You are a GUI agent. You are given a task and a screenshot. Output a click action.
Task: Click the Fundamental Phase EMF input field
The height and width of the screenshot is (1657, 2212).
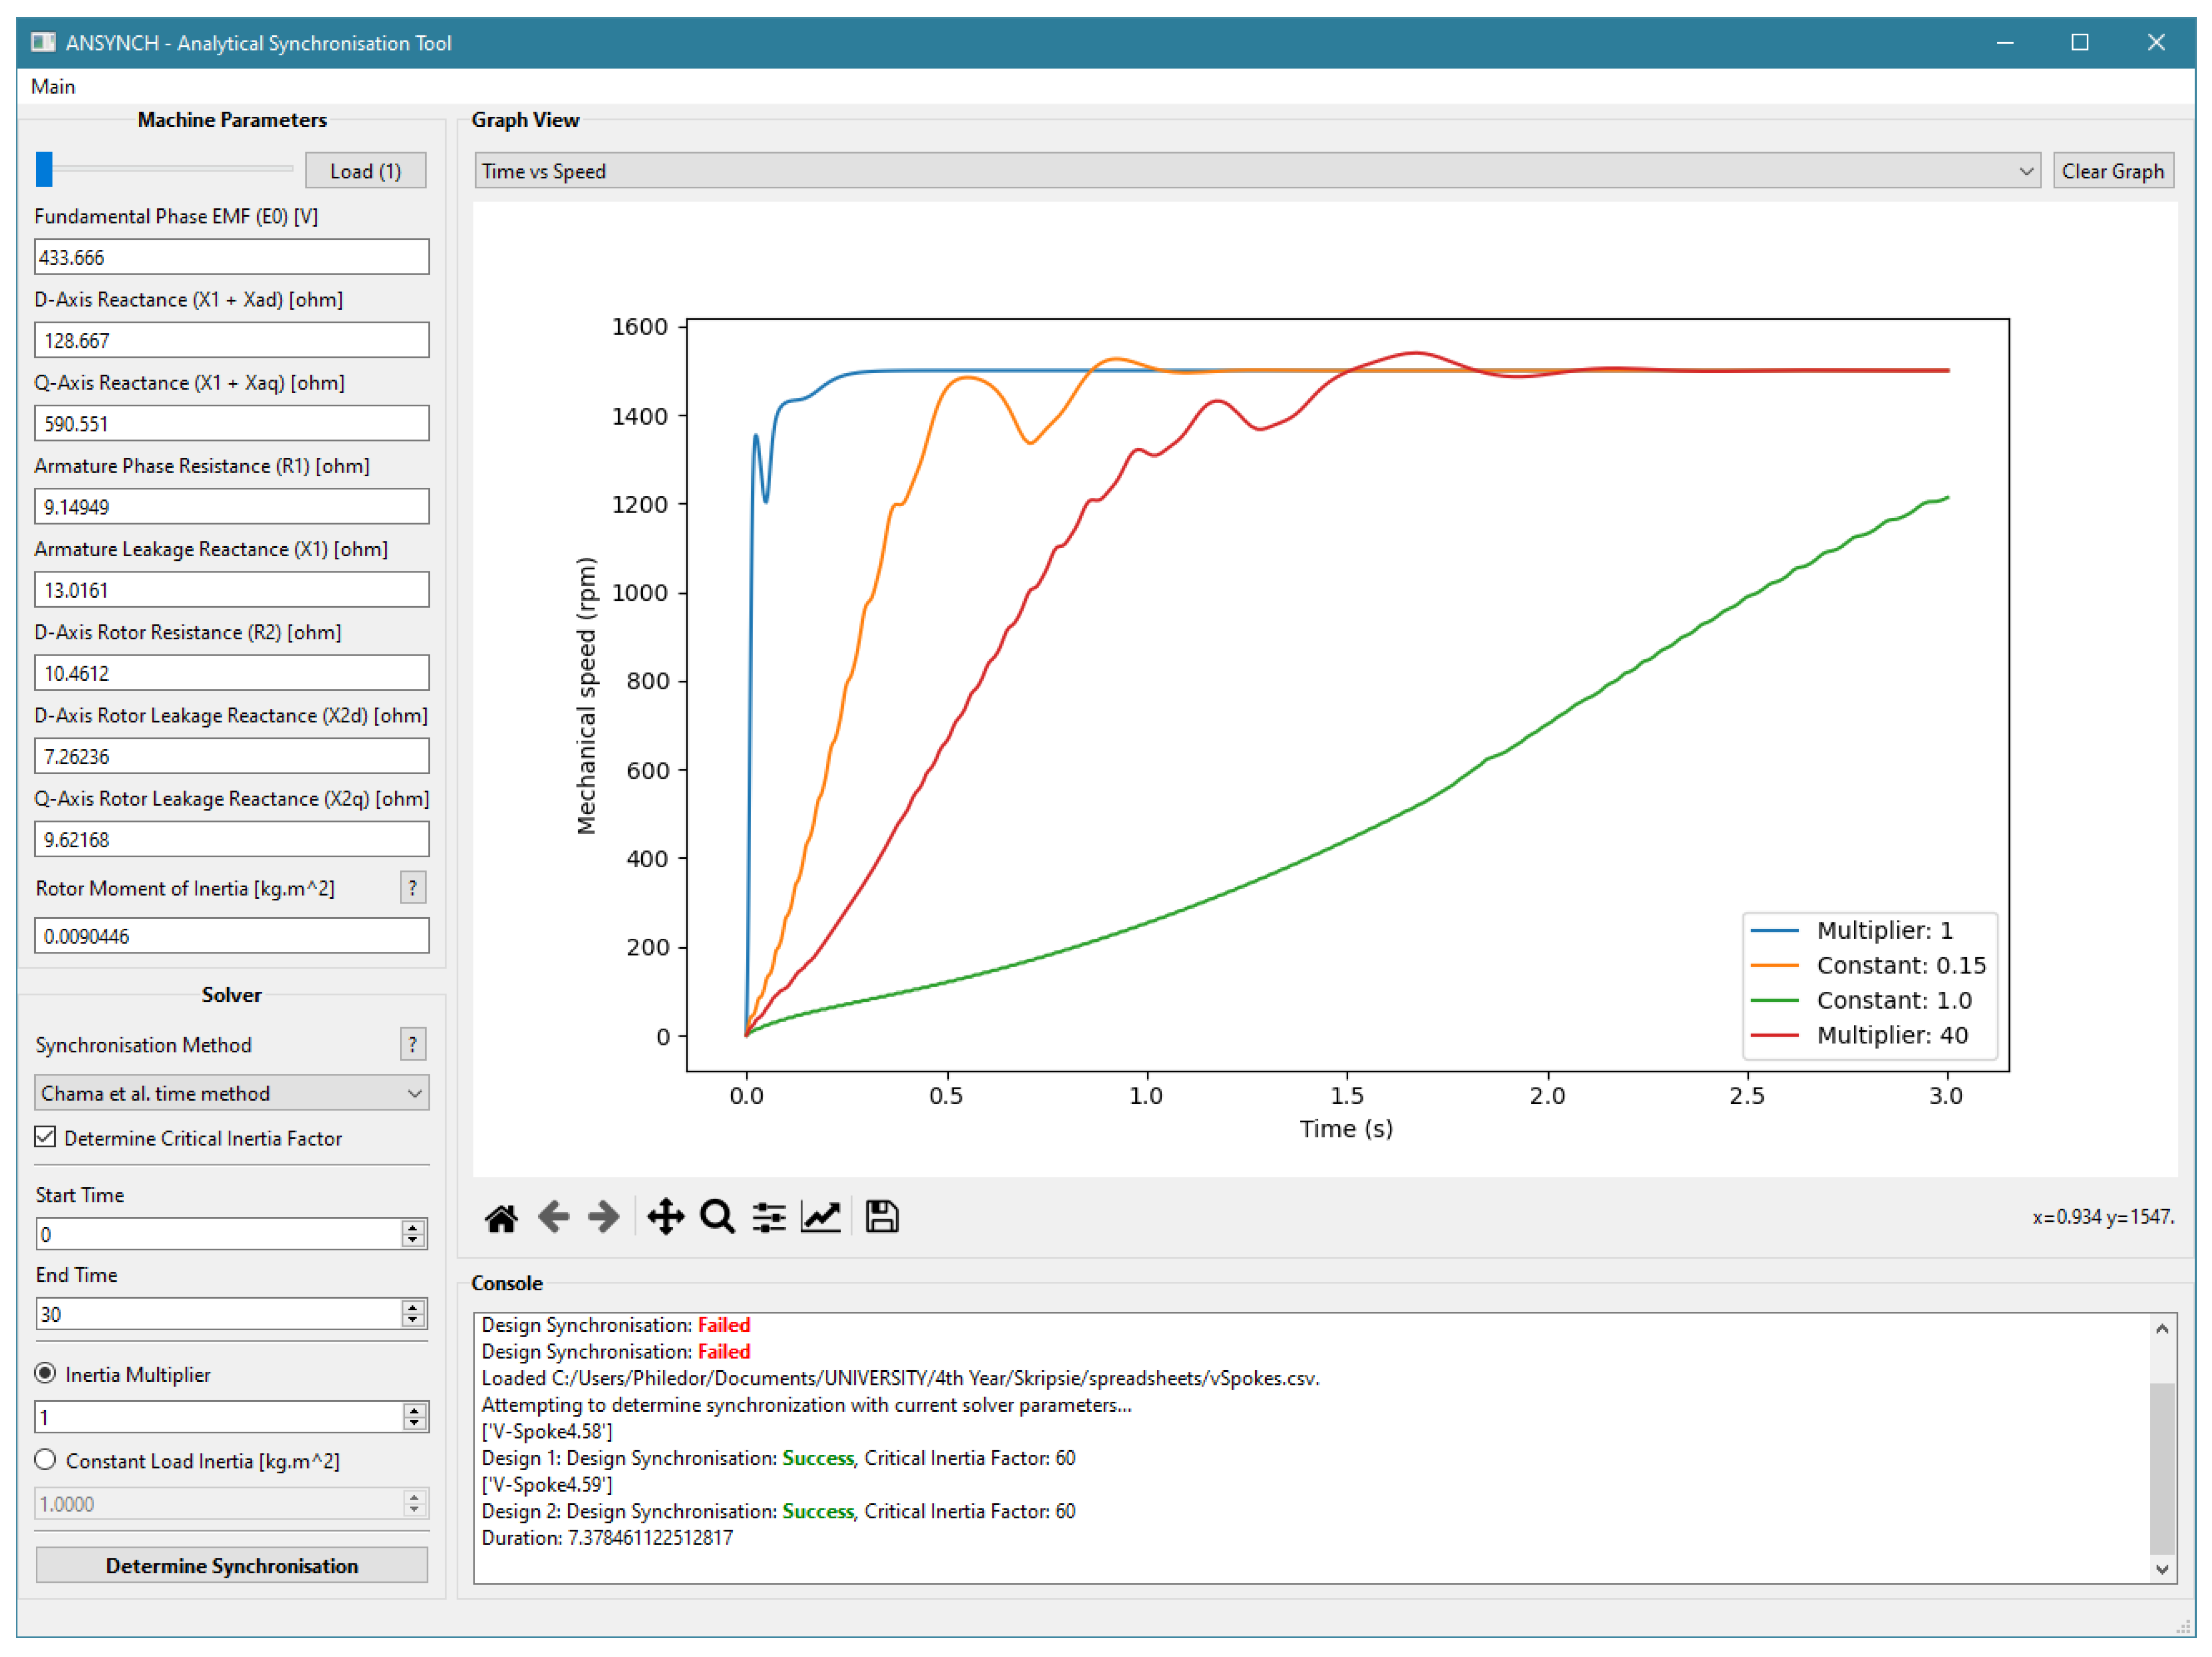231,257
